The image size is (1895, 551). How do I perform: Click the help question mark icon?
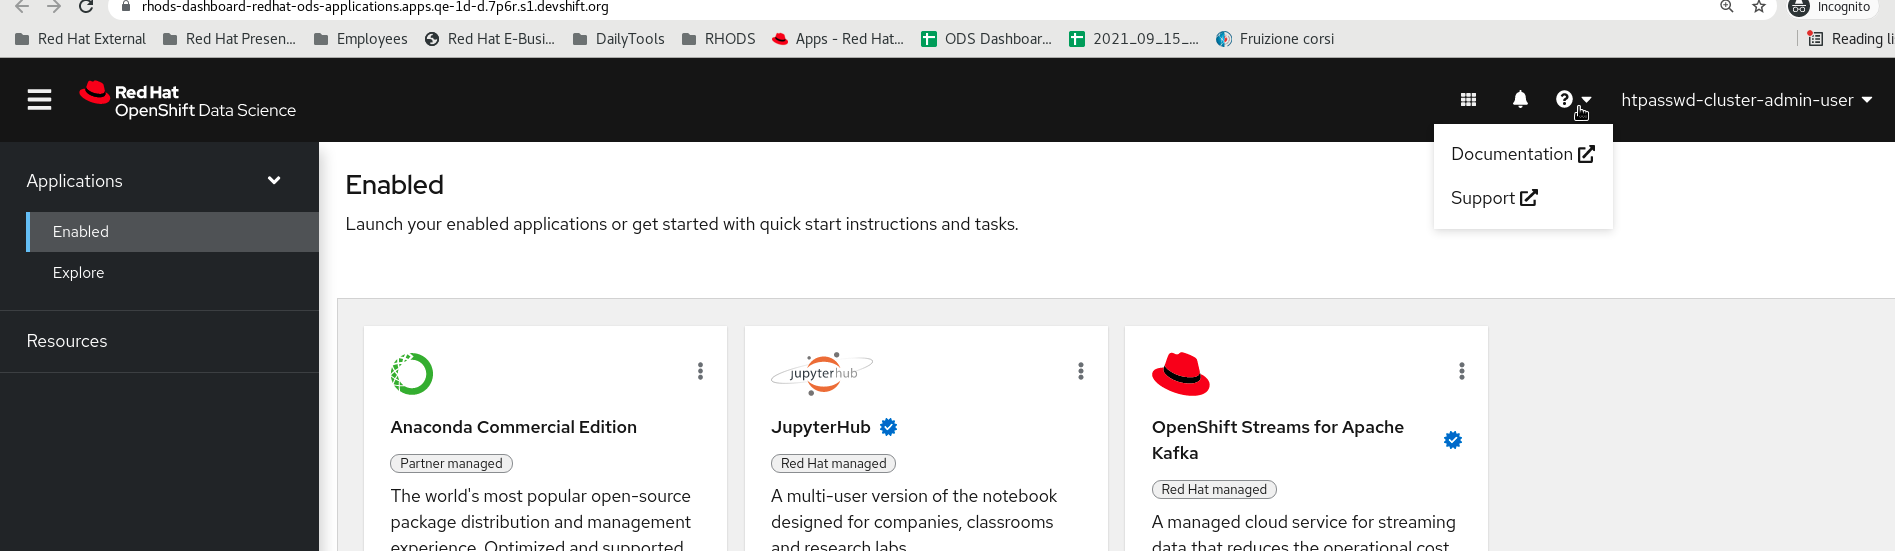click(x=1565, y=100)
